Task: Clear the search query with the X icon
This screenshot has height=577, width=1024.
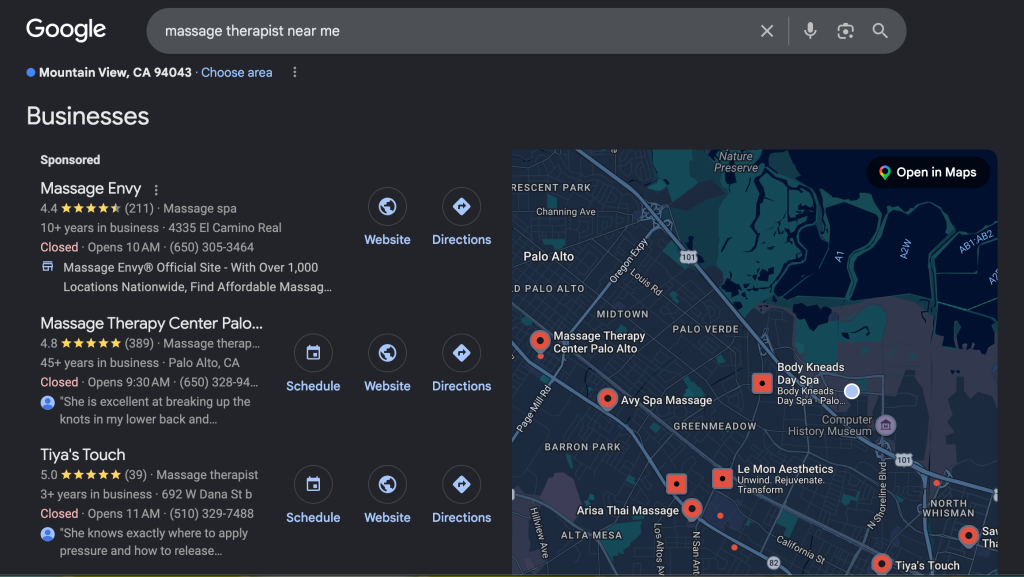Action: click(767, 31)
